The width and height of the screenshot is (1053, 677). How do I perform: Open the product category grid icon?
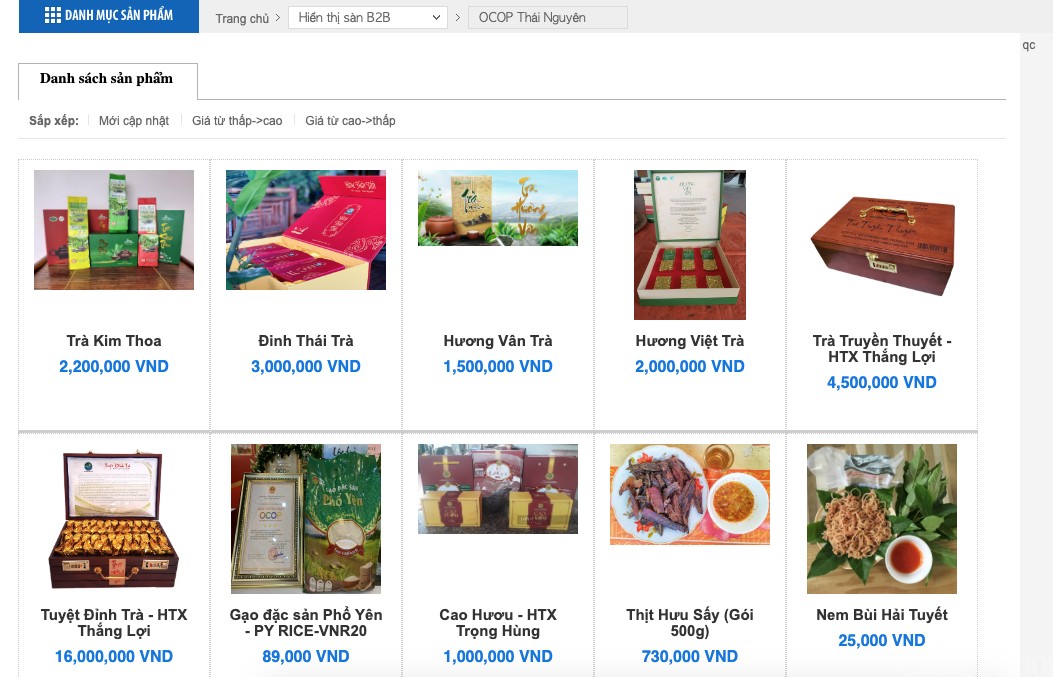pos(53,16)
